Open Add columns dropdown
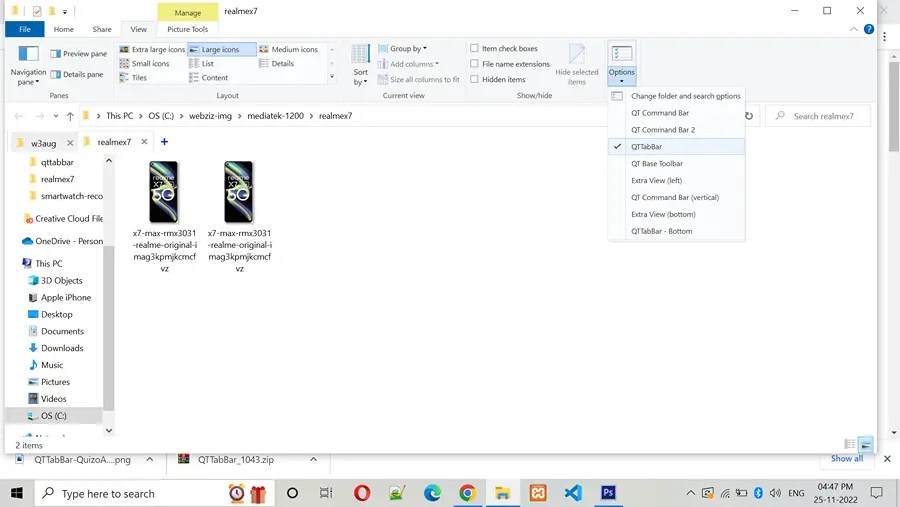This screenshot has height=507, width=900. coord(408,64)
